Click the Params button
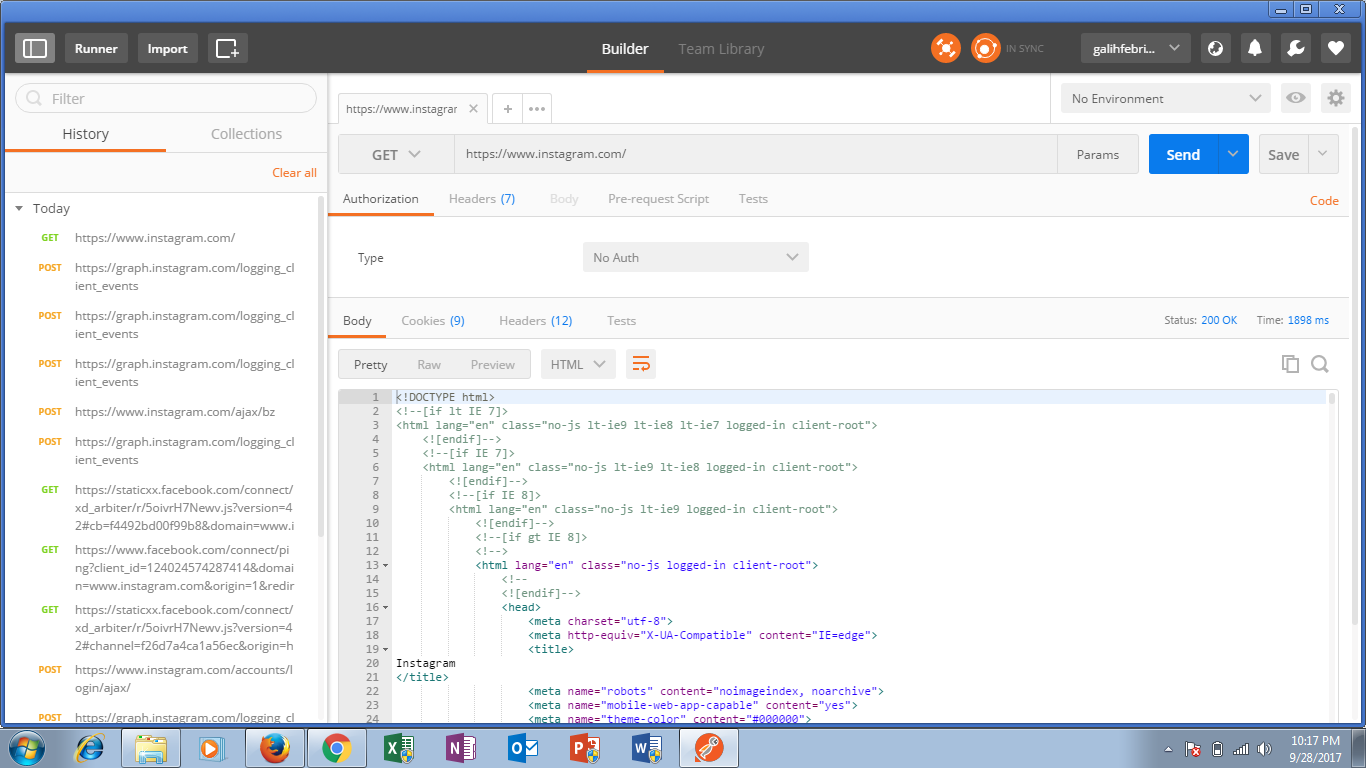 pyautogui.click(x=1098, y=155)
